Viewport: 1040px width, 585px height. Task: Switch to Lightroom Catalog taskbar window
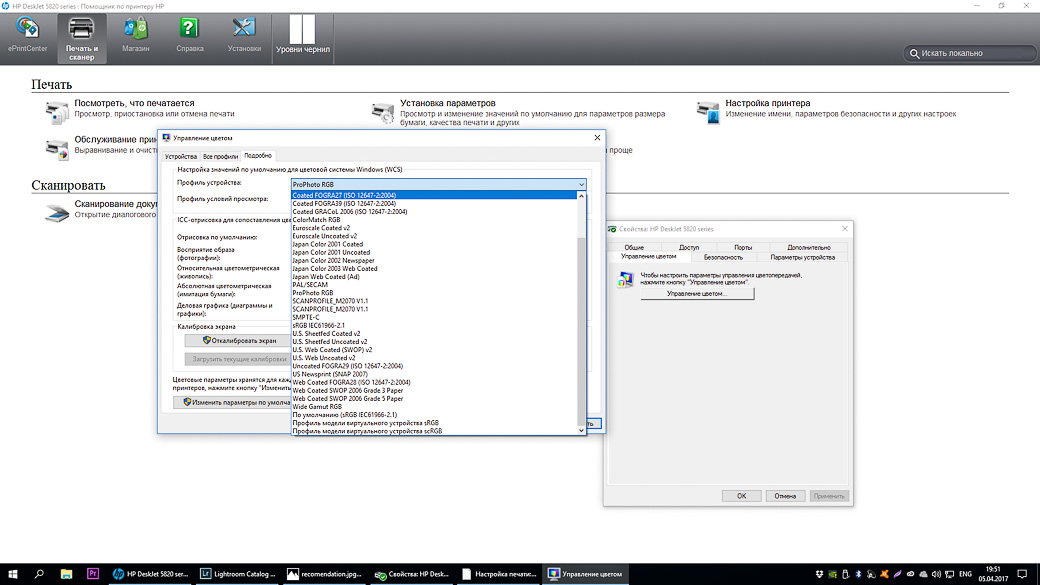pos(238,574)
